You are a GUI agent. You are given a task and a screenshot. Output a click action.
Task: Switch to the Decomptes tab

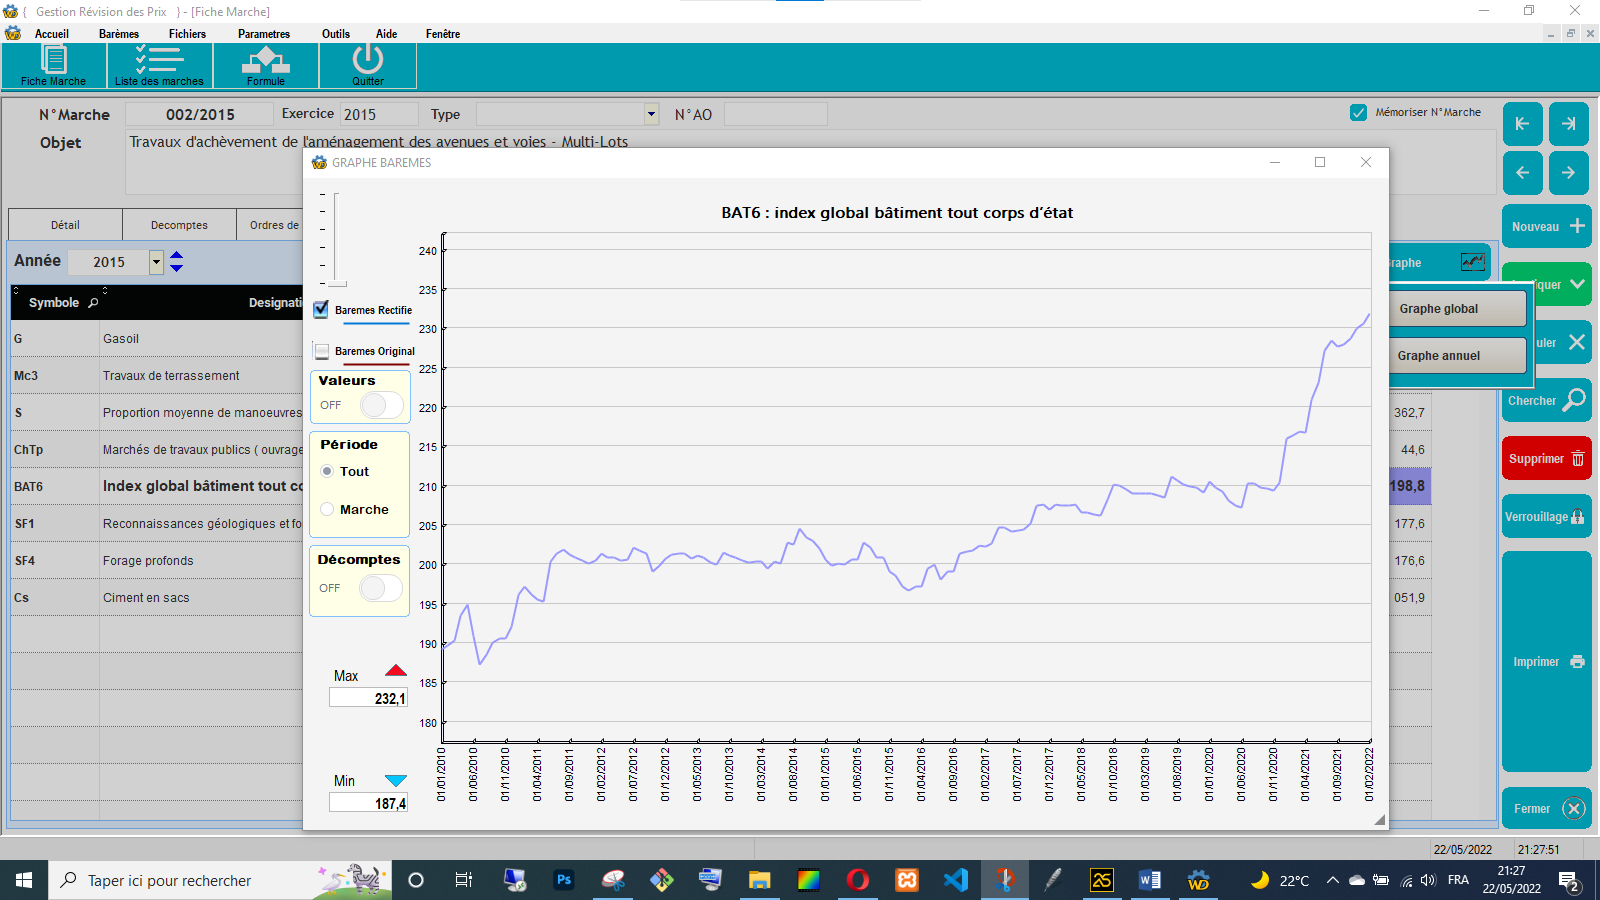pyautogui.click(x=179, y=225)
